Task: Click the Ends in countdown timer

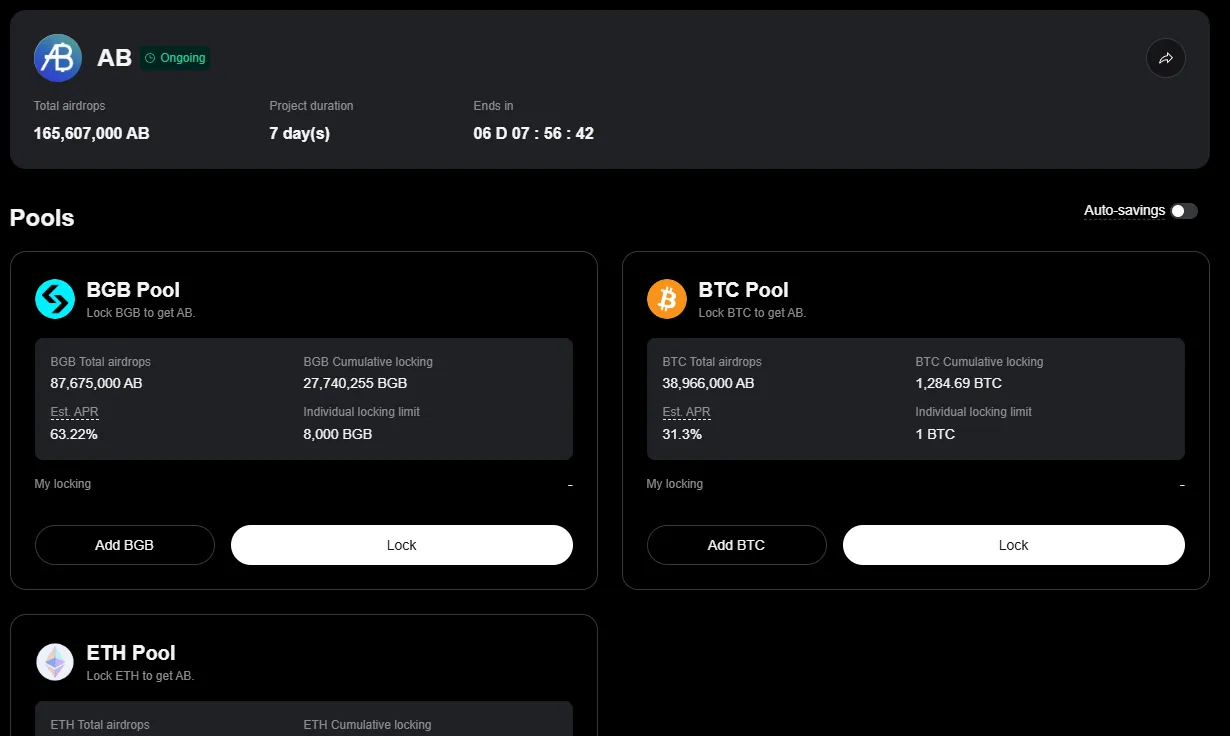Action: pos(533,133)
